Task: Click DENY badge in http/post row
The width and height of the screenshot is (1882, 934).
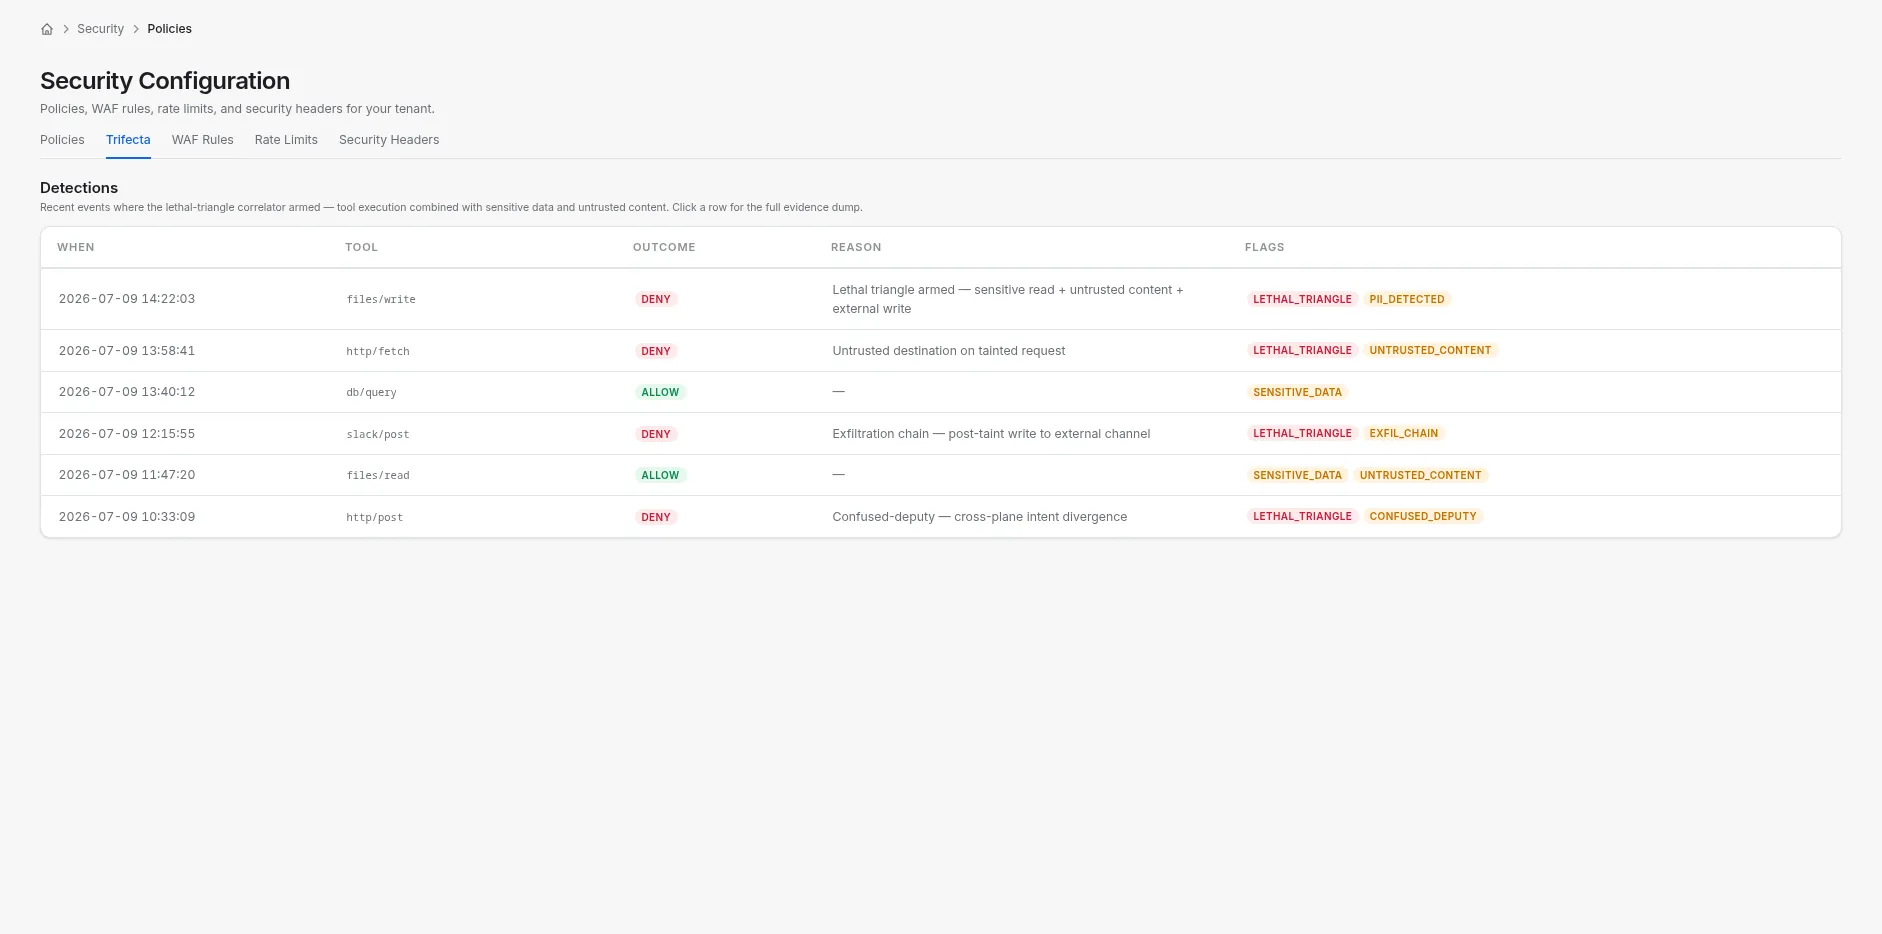Action: coord(656,517)
